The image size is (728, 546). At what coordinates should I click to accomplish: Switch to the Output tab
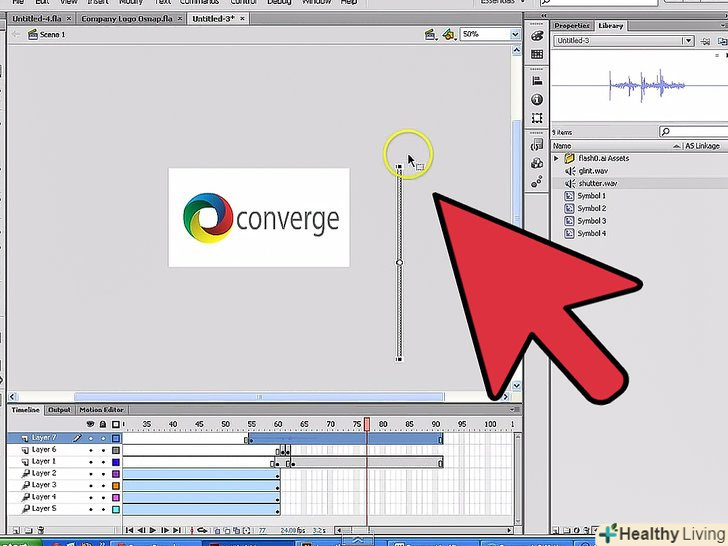(59, 410)
